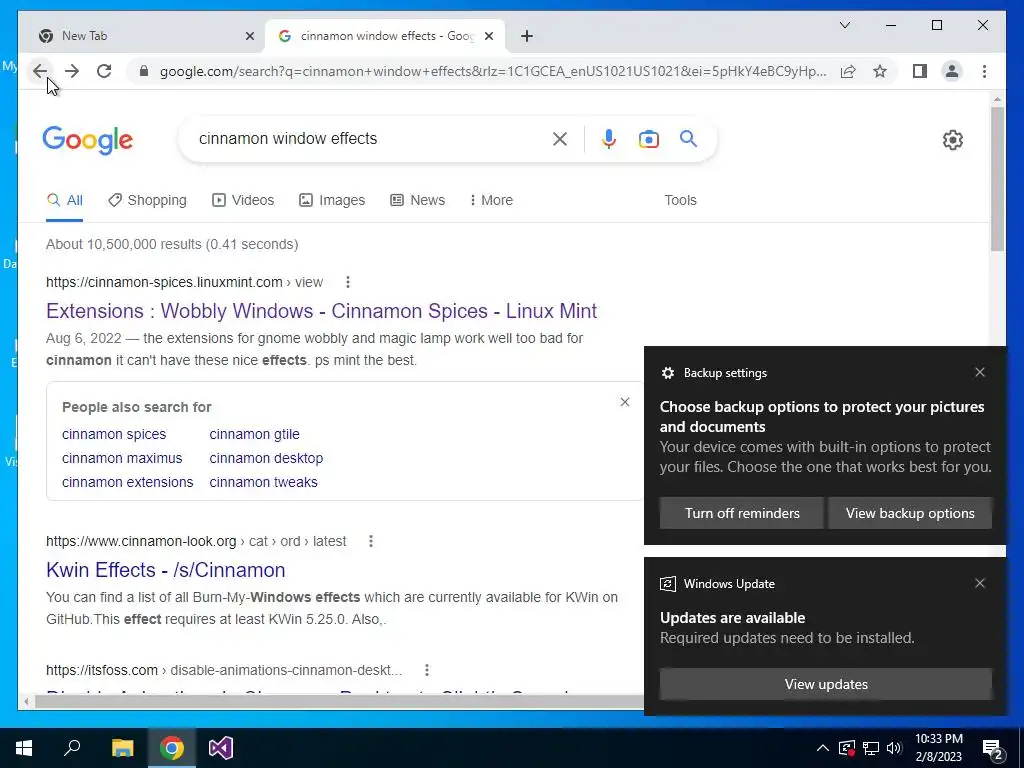Open the search Tools option
Viewport: 1024px width, 768px height.
tap(680, 200)
